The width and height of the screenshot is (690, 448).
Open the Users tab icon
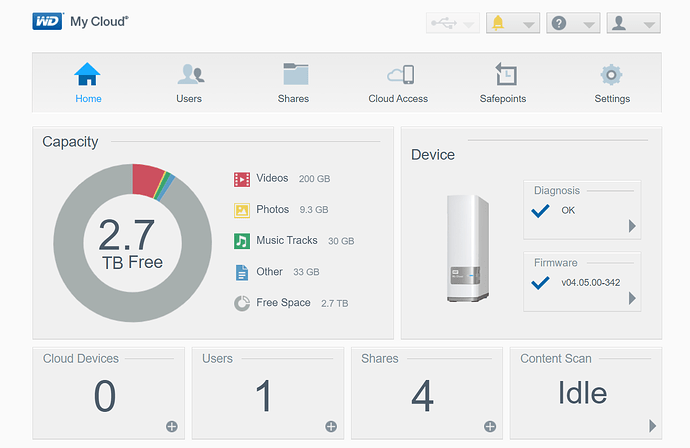pos(191,74)
